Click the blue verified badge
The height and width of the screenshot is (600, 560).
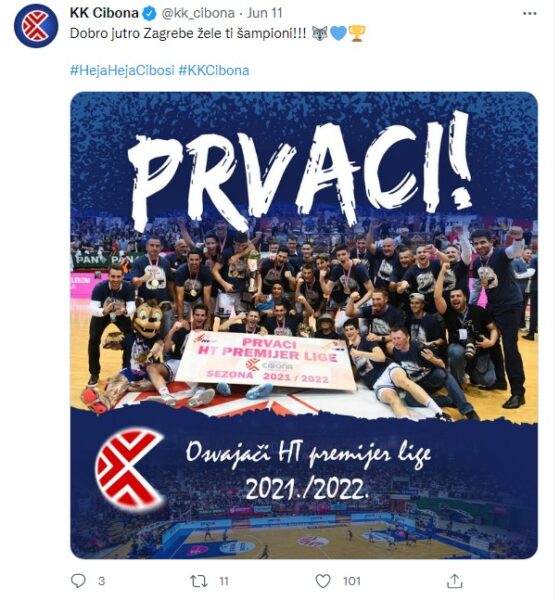(x=150, y=14)
